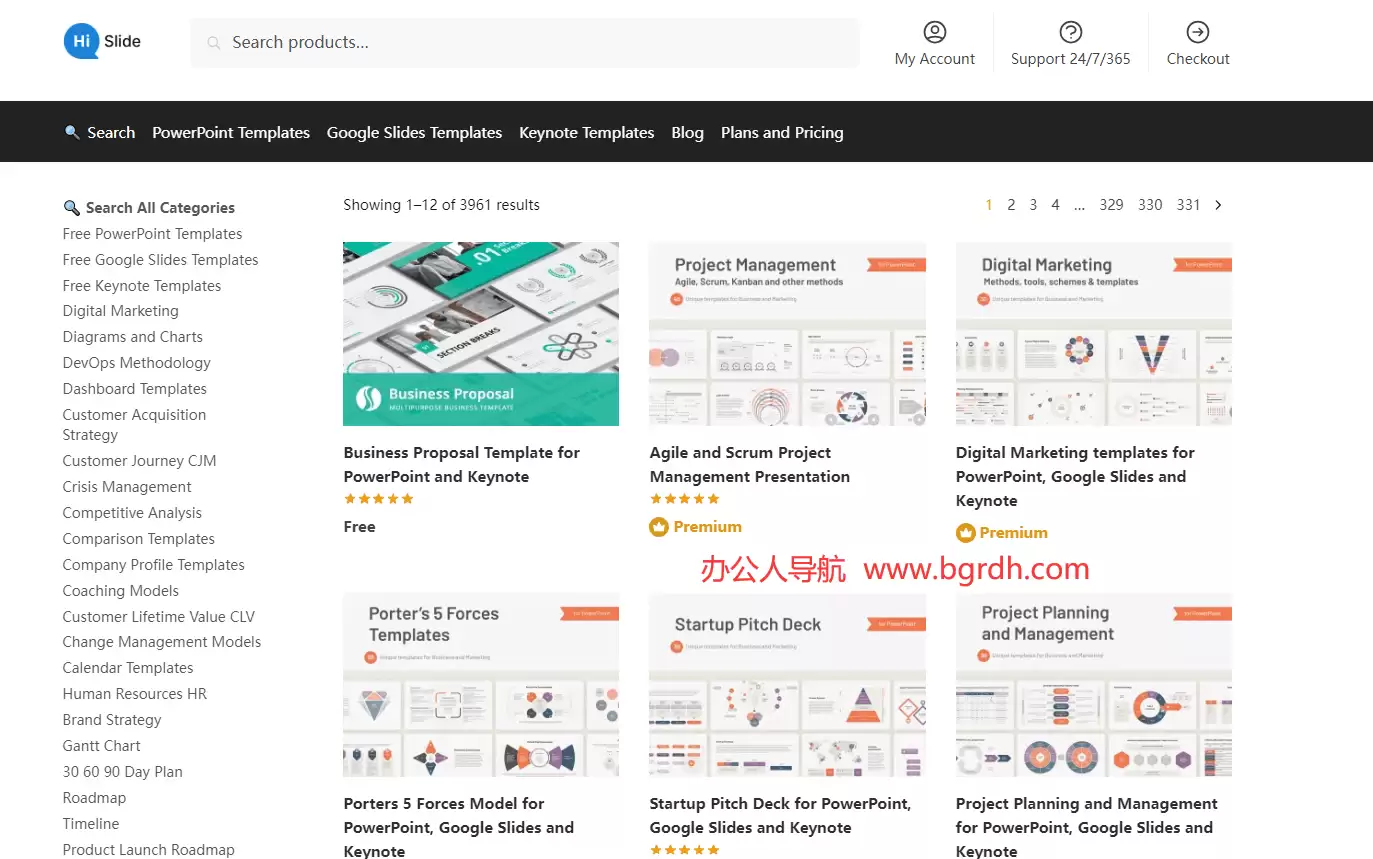1373x859 pixels.
Task: Open the Google Slides Templates menu
Action: pos(414,133)
